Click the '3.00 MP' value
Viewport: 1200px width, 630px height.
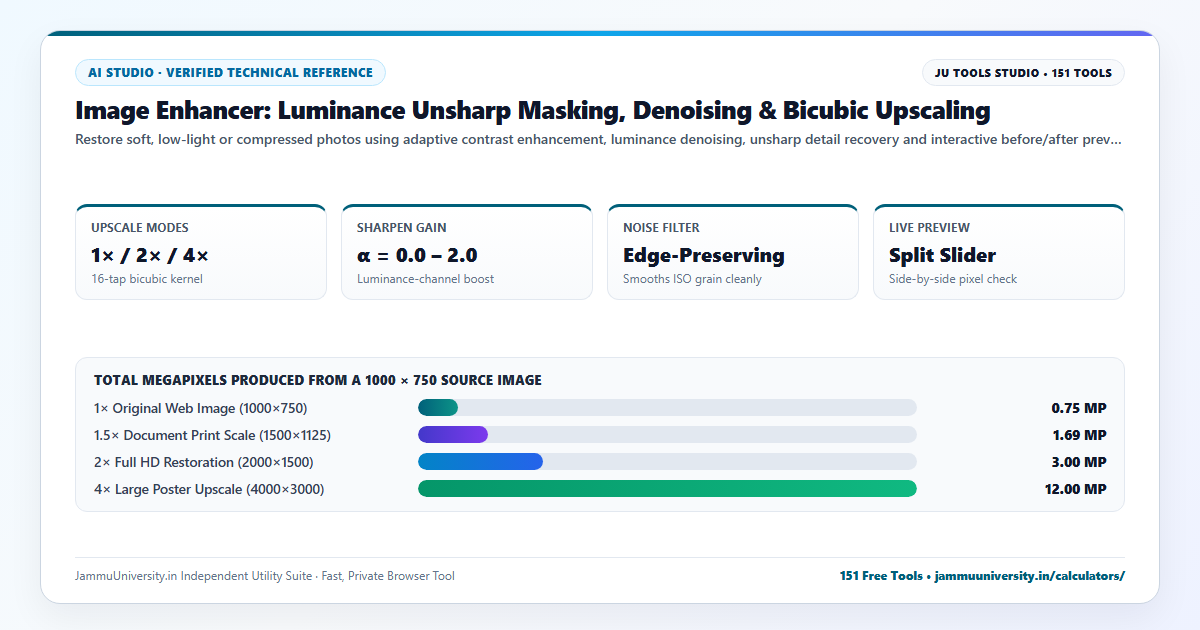click(1079, 462)
